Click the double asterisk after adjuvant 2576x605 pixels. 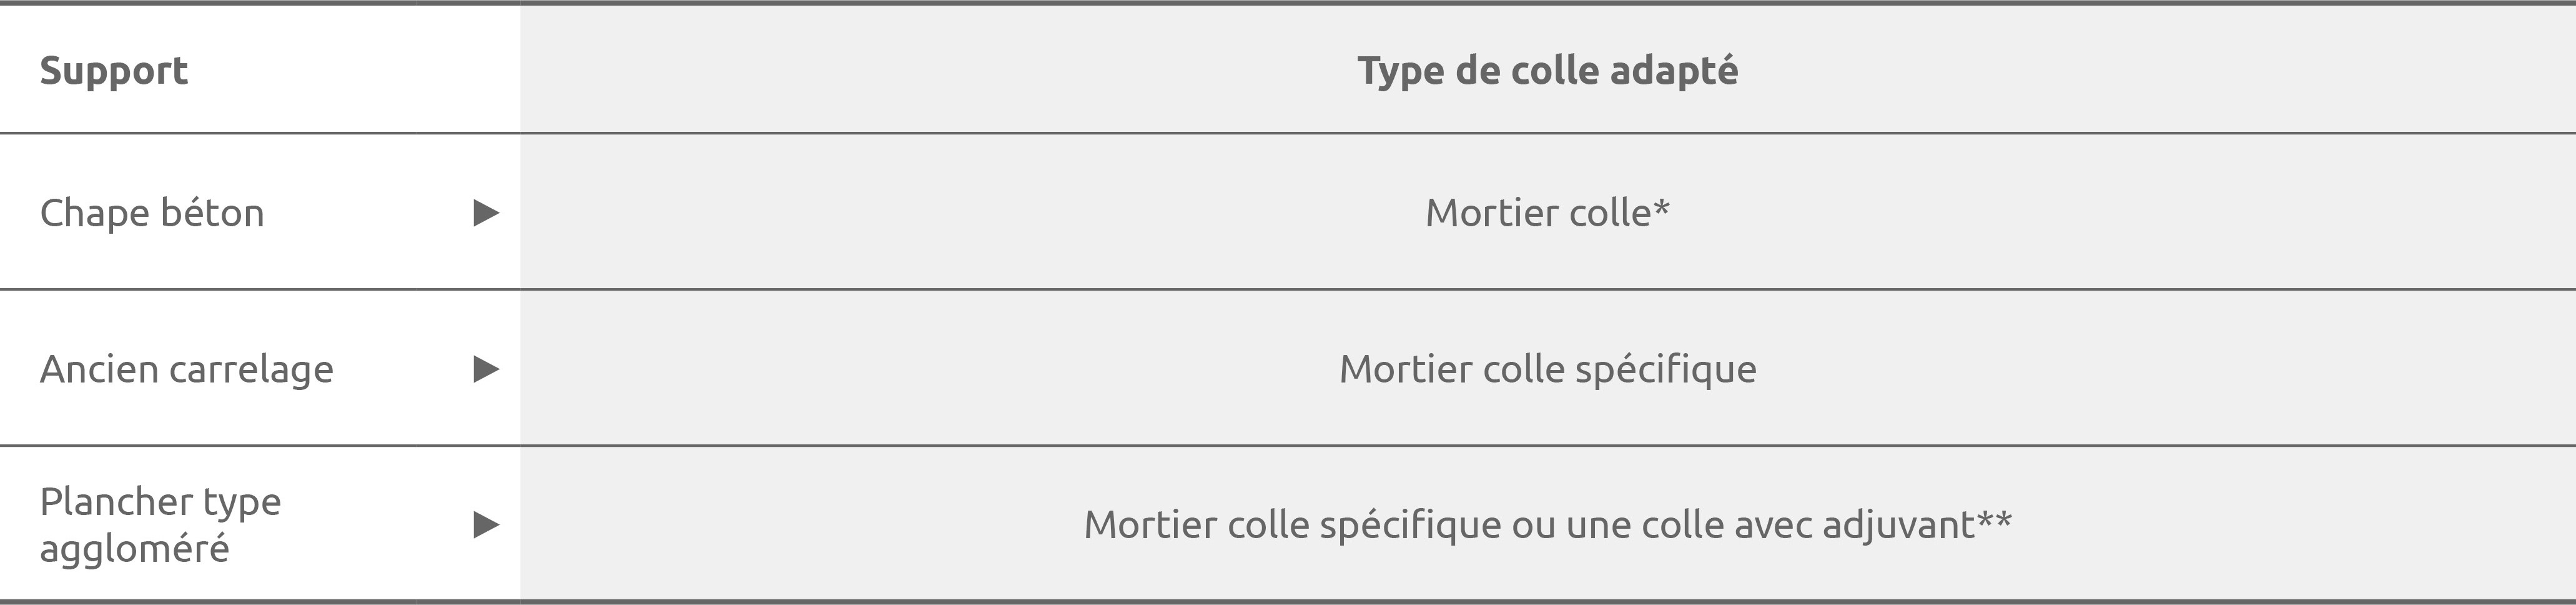tap(1995, 519)
